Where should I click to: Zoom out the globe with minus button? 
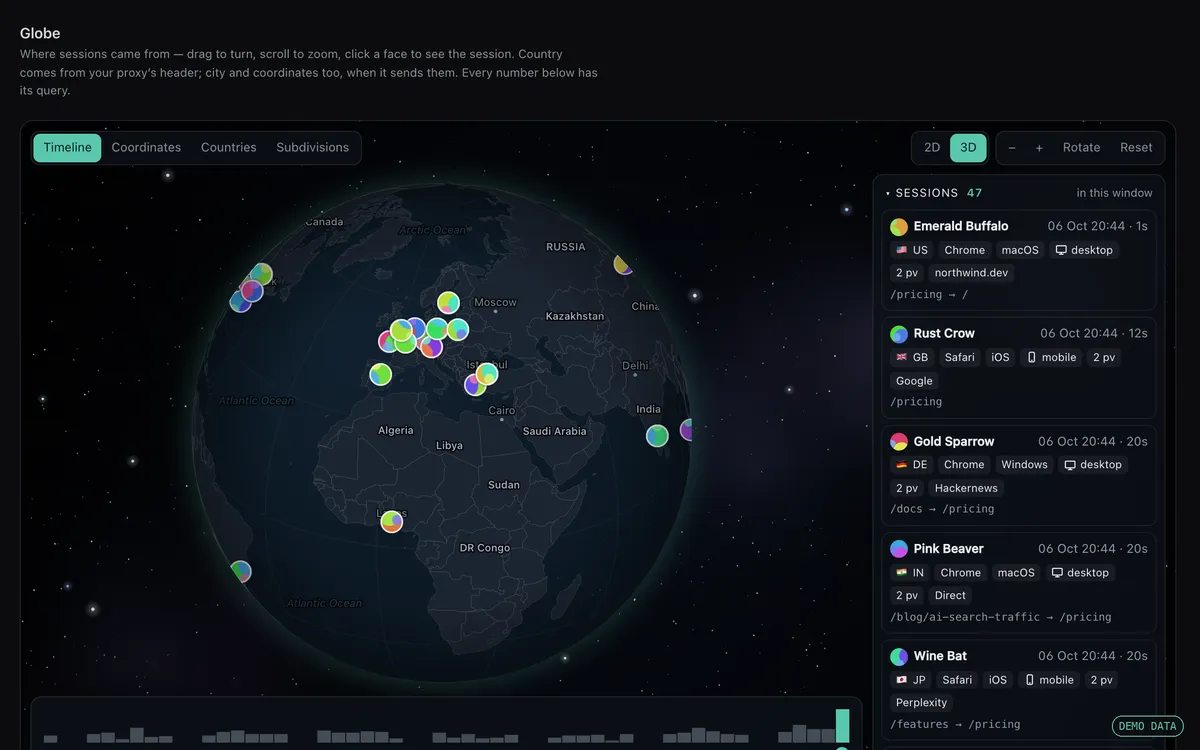[1012, 148]
